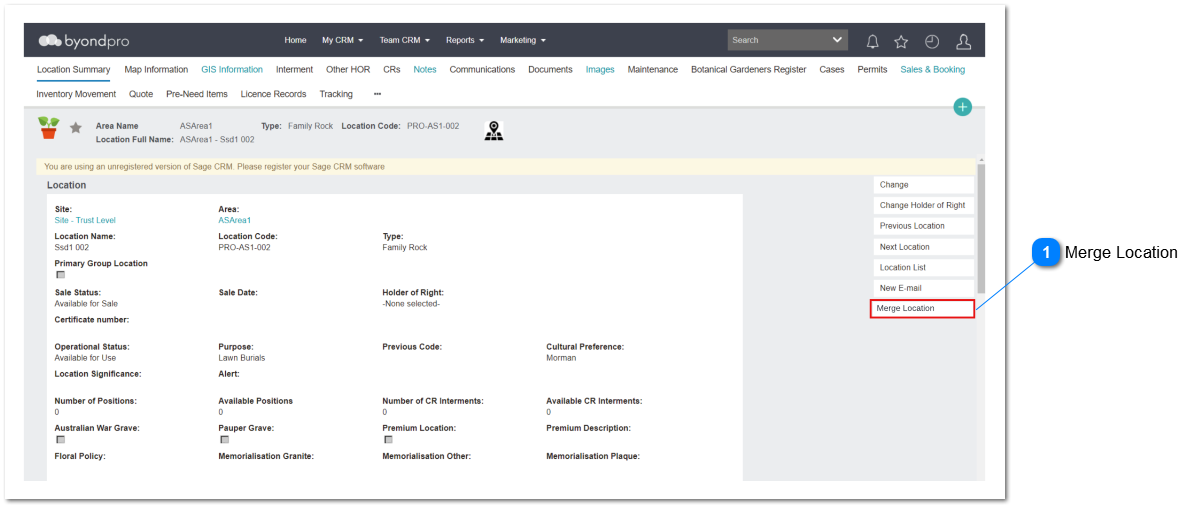This screenshot has width=1194, height=508.
Task: Open the Botanical Gardeners Register tab
Action: tap(749, 69)
